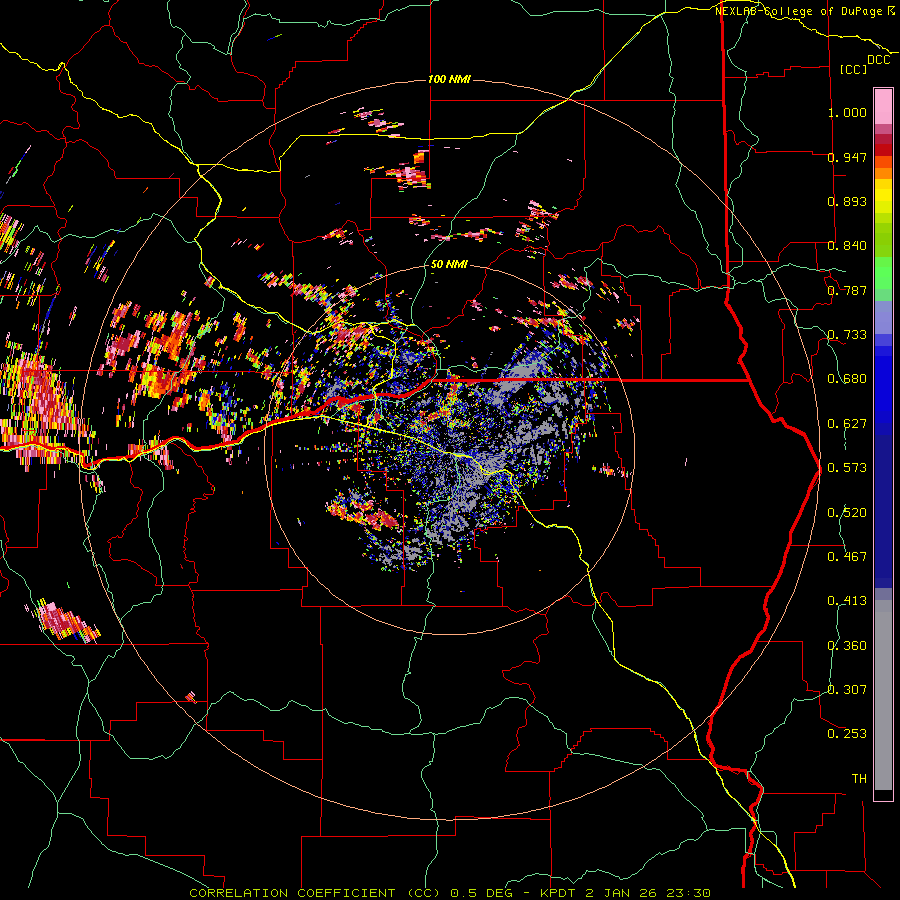900x900 pixels.
Task: Click the 0.573 scale value
Action: (x=847, y=468)
